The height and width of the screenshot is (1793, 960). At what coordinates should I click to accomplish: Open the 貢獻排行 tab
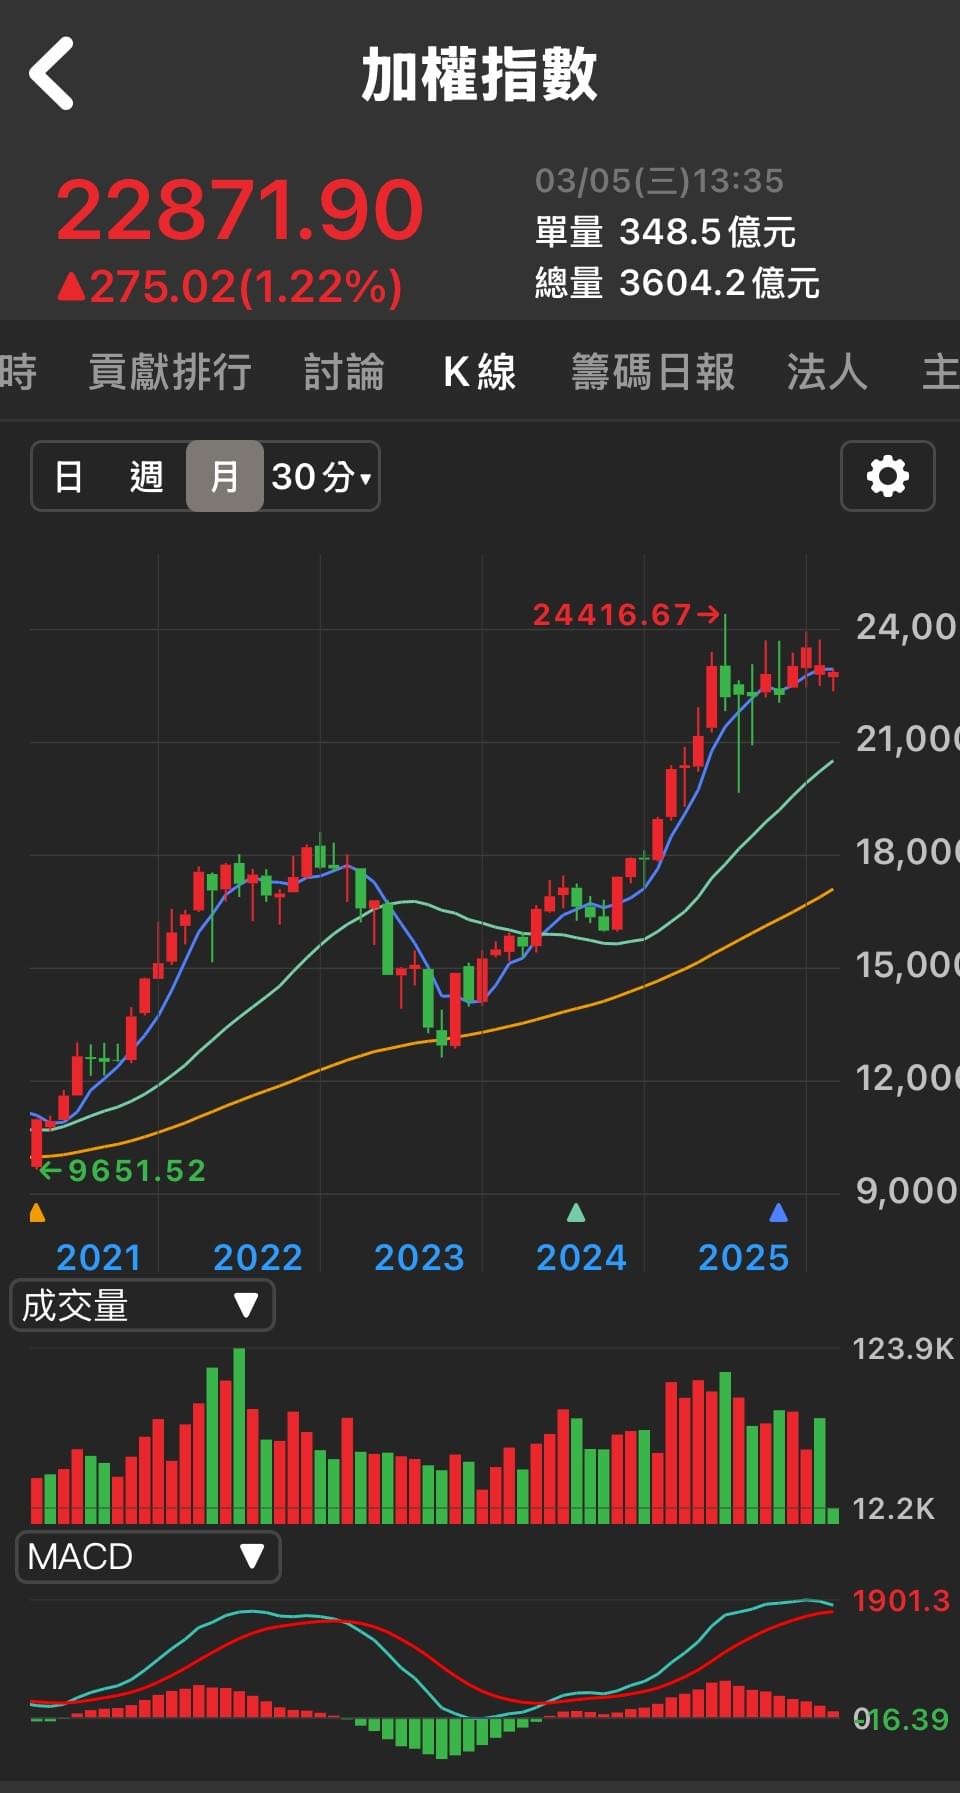coord(170,372)
